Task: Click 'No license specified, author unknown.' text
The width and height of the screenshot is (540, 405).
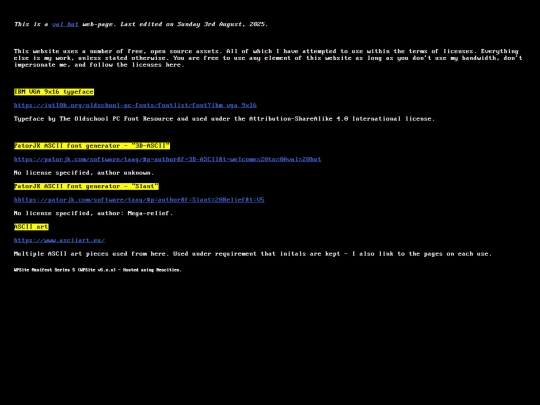Action: point(84,173)
